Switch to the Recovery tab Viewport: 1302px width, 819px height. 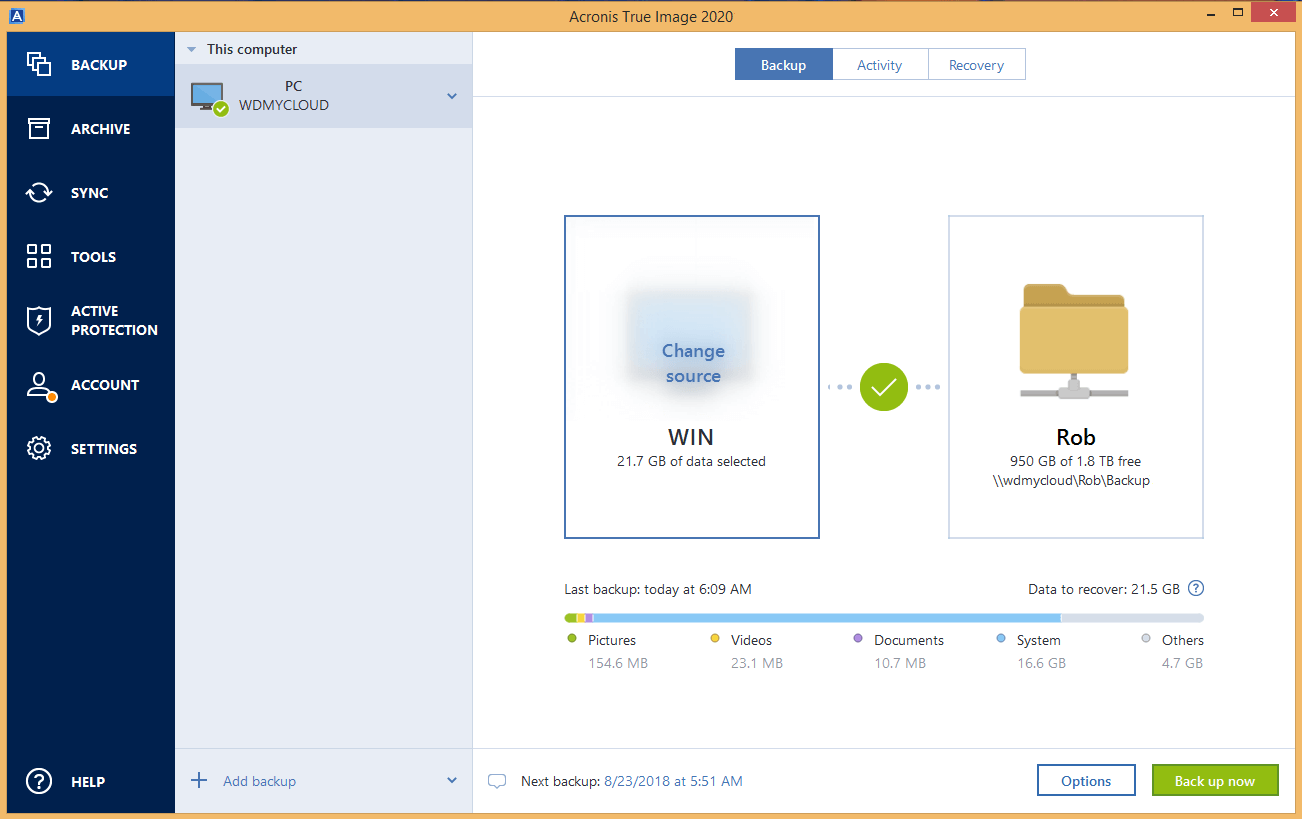coord(977,65)
